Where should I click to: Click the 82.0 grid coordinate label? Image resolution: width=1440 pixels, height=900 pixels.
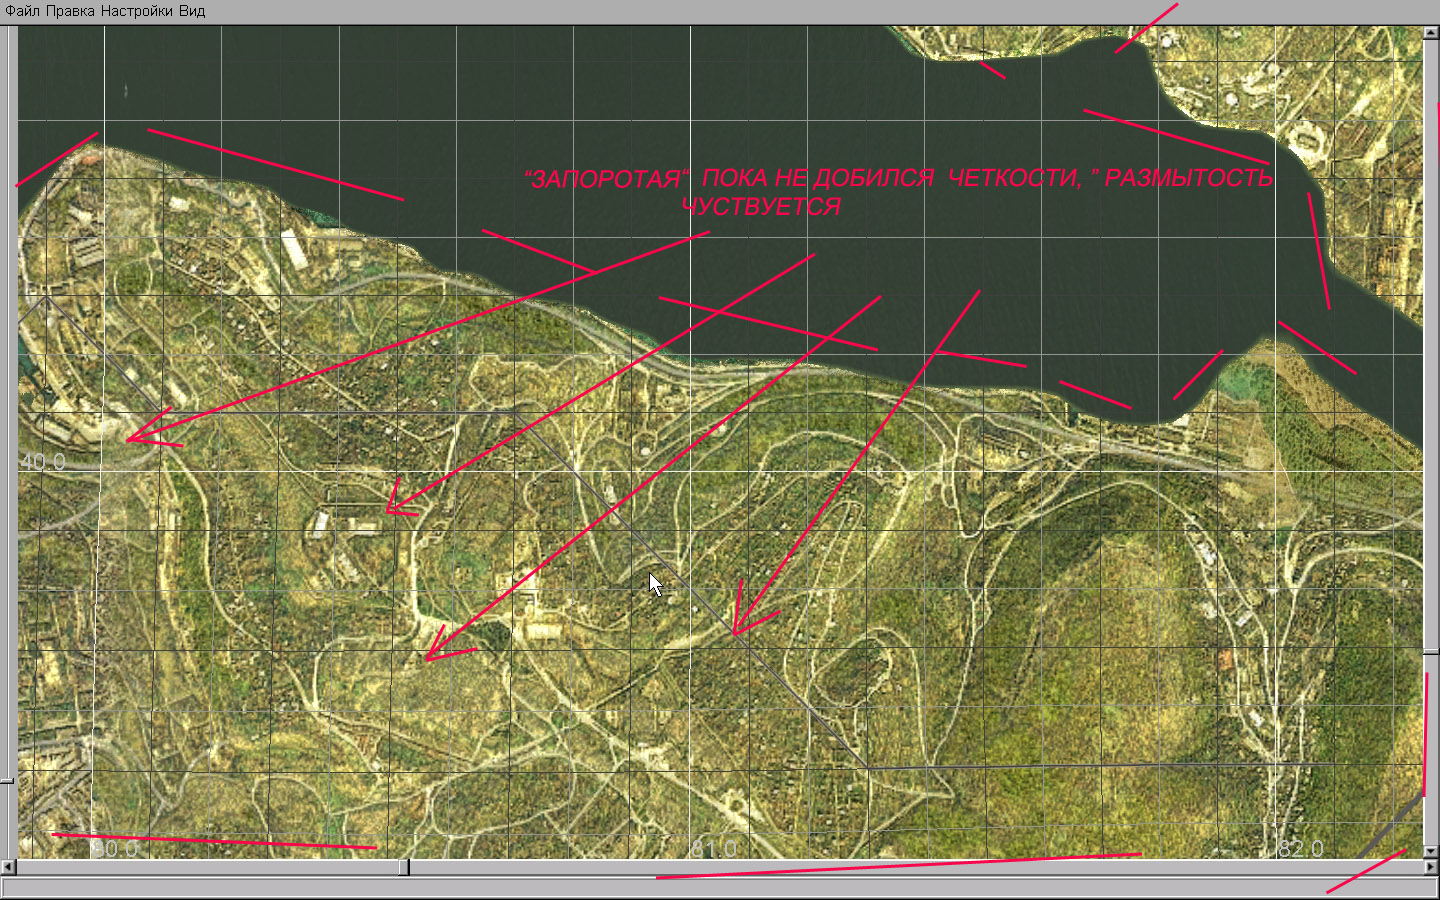pos(1300,848)
